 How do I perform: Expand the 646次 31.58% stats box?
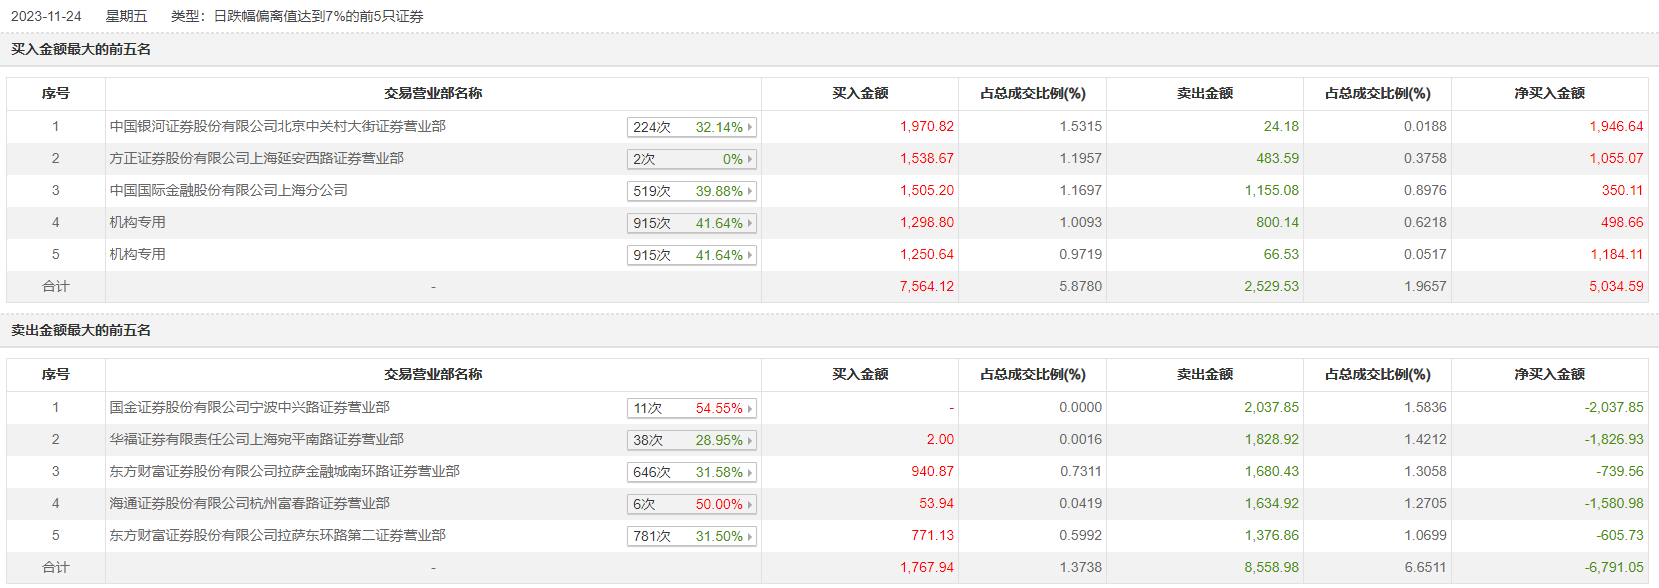[691, 472]
